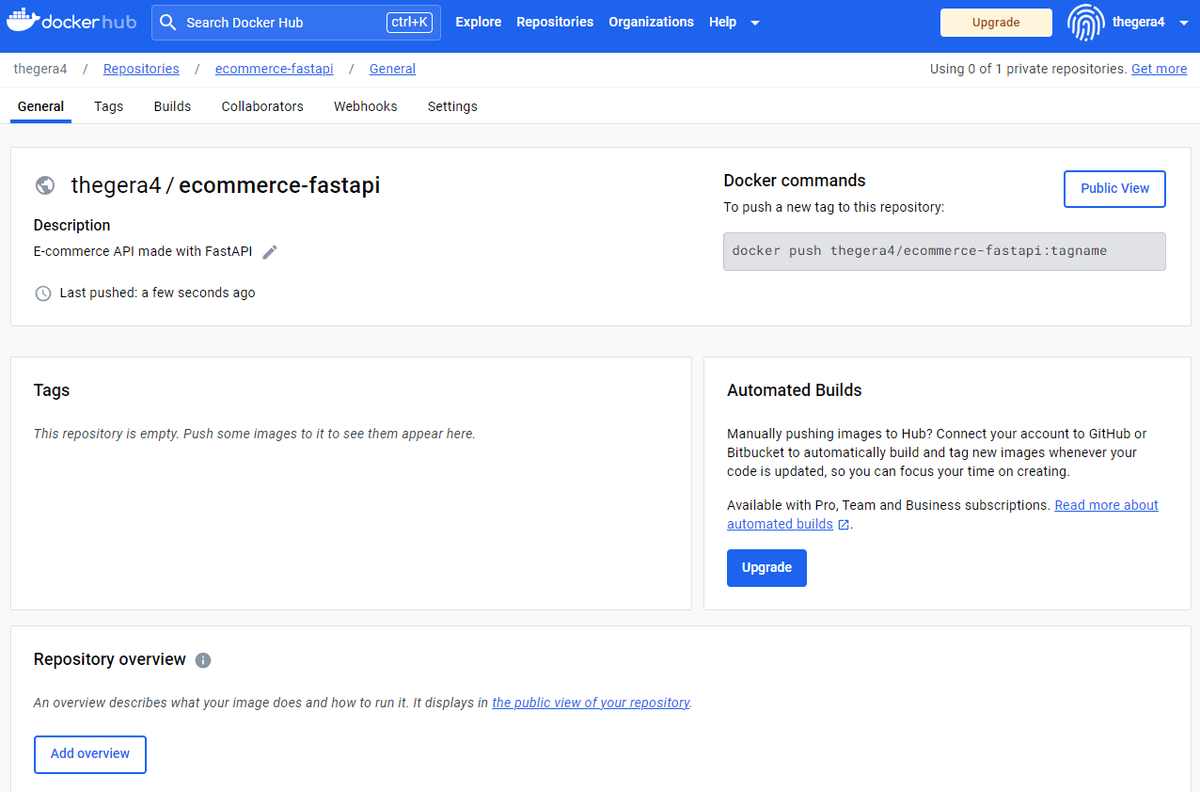1200x792 pixels.
Task: Click the clock icon beside Last pushed
Action: pos(43,293)
